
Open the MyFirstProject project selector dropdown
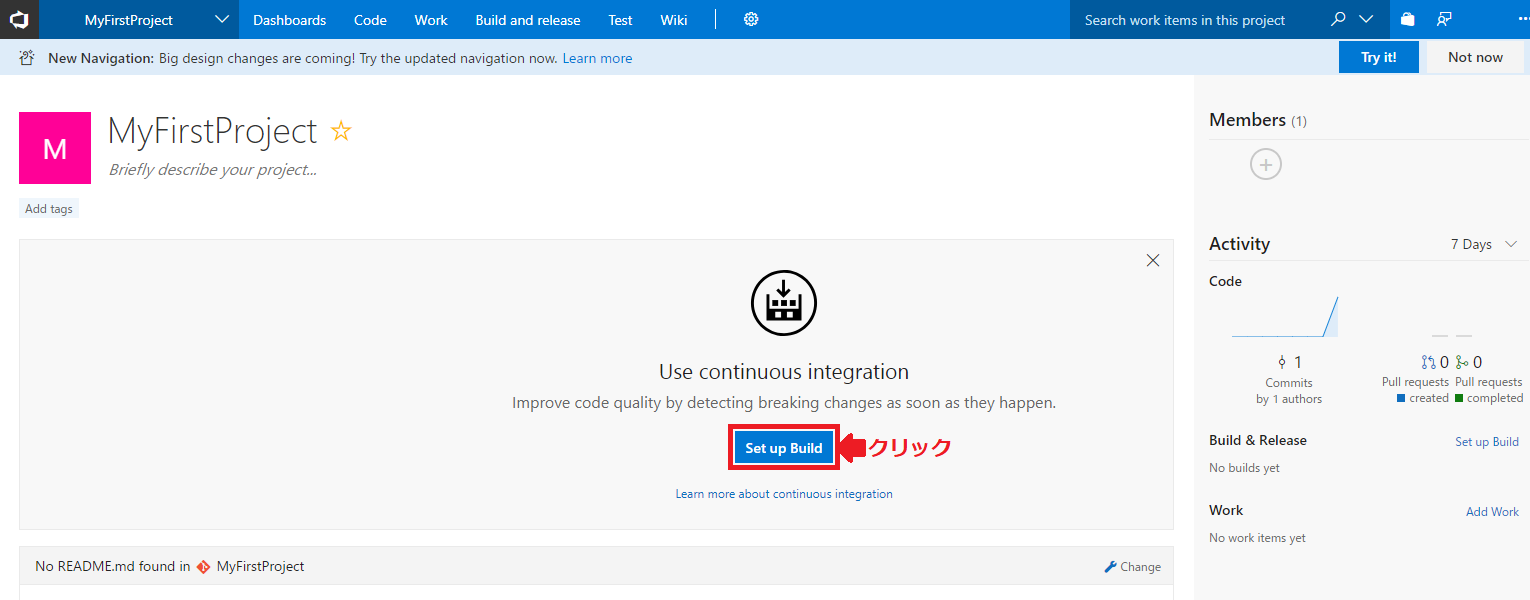[x=138, y=20]
